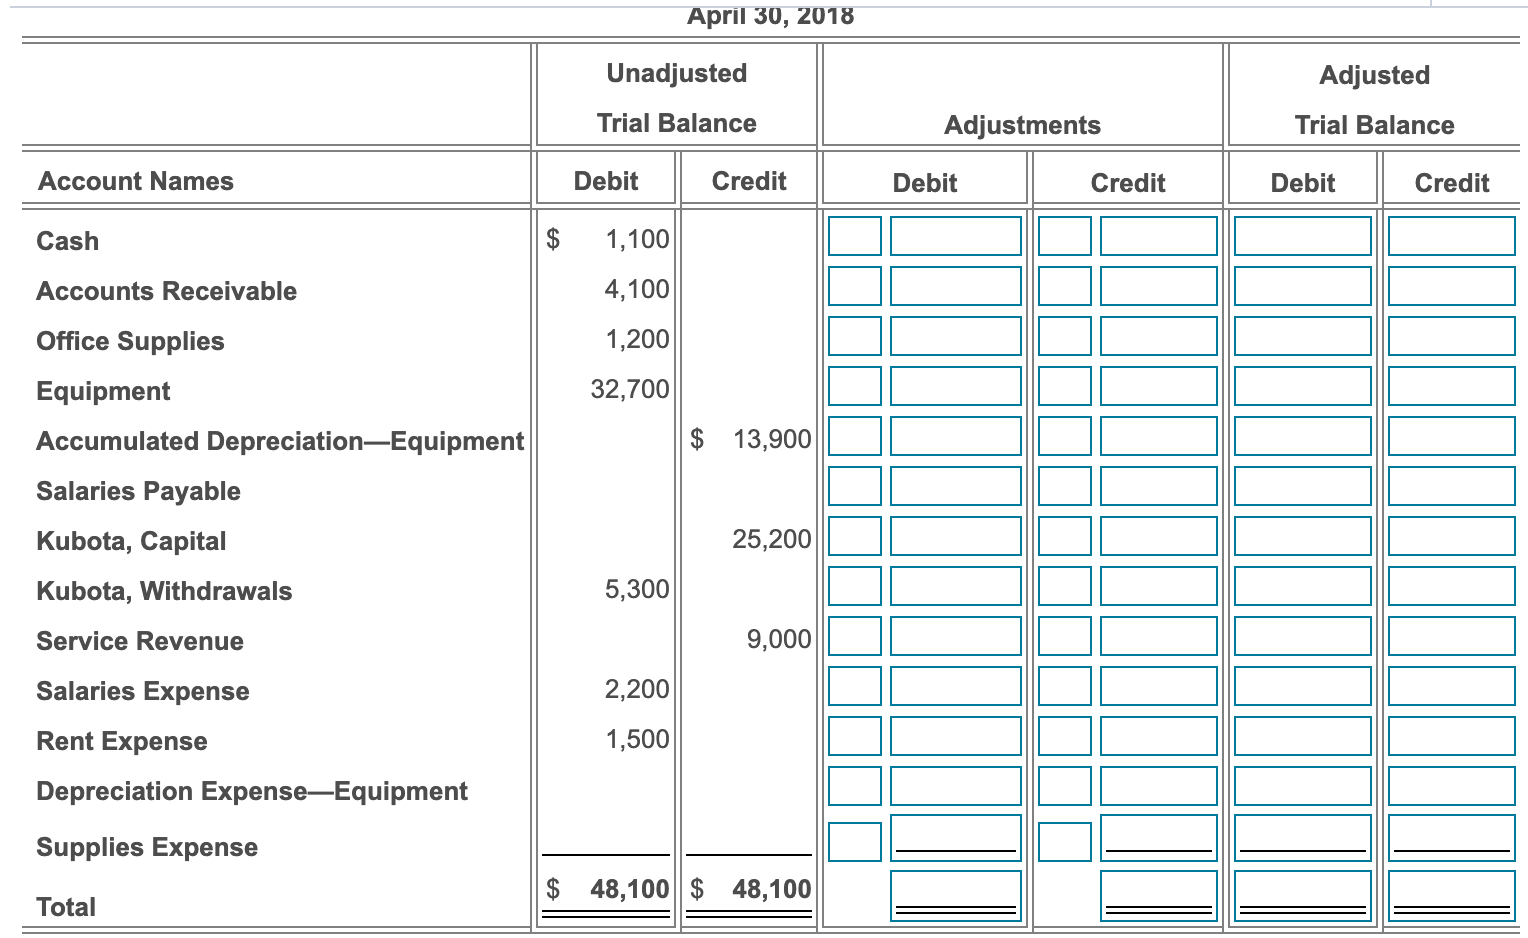Image resolution: width=1528 pixels, height=938 pixels.
Task: Select Salaries Payable adjustments credit amount field
Action: [x=1159, y=486]
